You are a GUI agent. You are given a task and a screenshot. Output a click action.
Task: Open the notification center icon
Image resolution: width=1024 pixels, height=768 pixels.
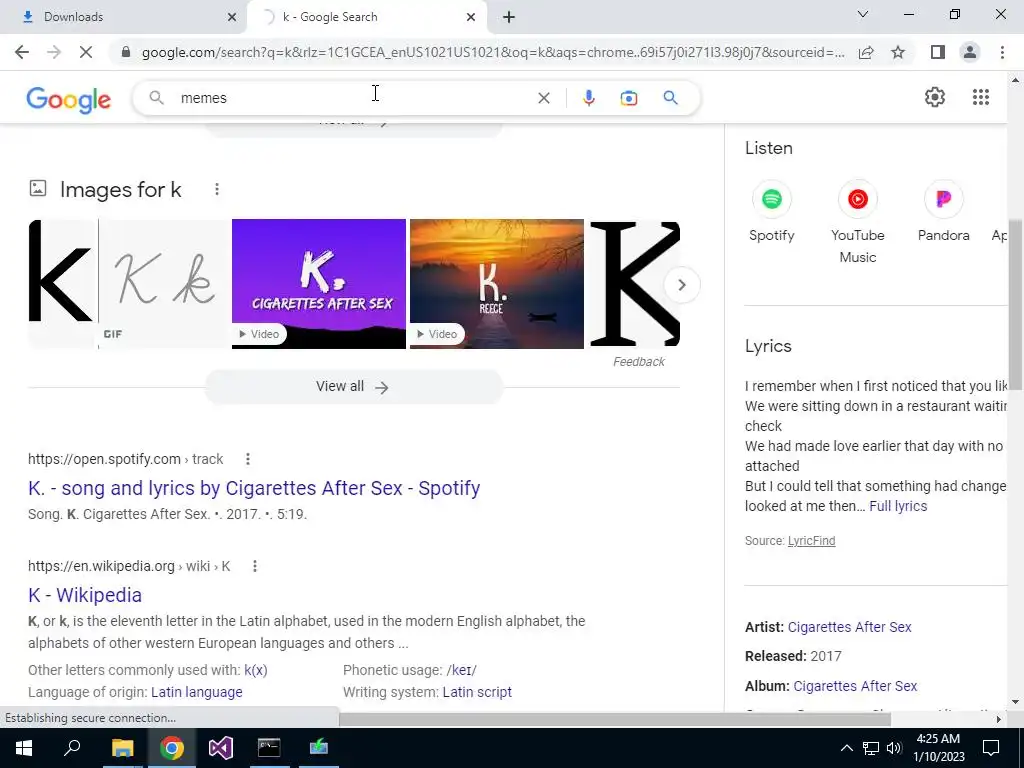pyautogui.click(x=991, y=748)
